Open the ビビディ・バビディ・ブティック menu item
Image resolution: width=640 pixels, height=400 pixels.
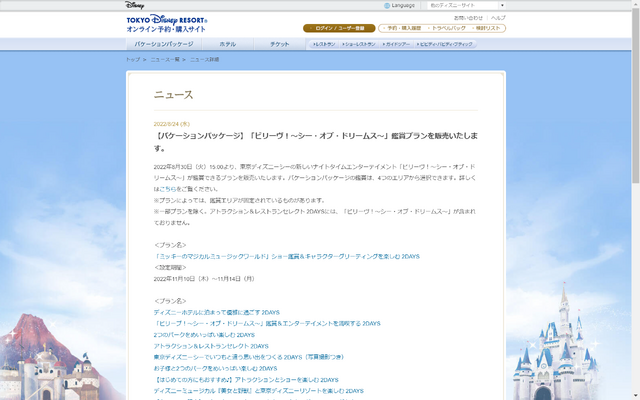(x=445, y=44)
